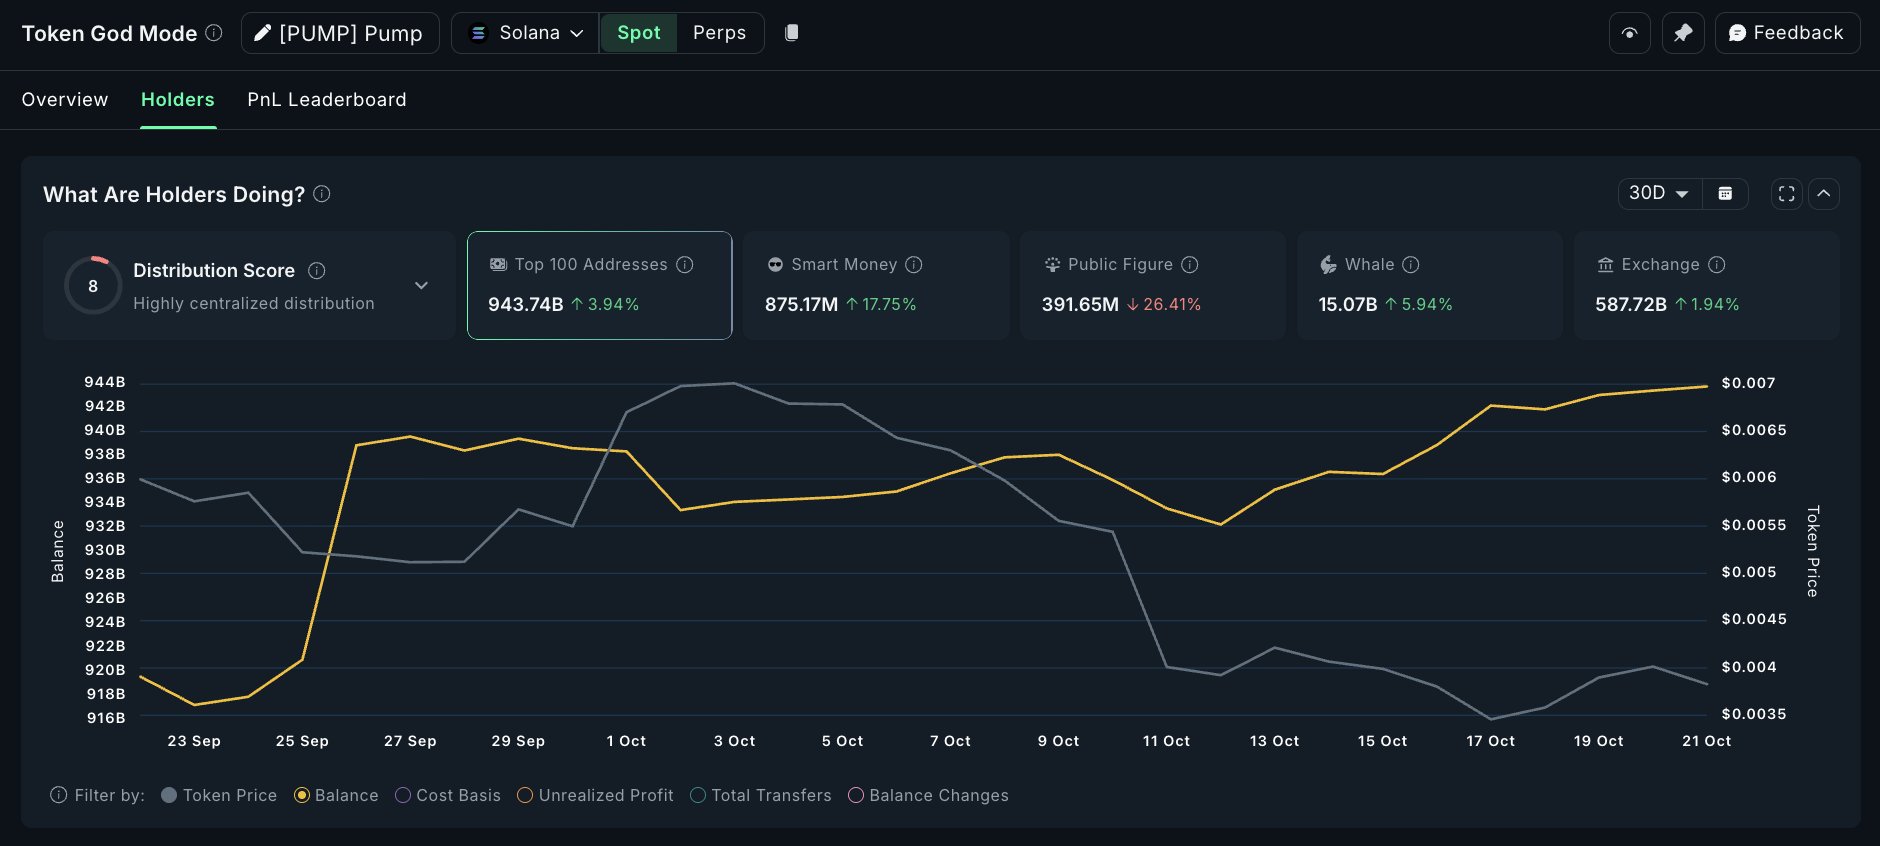
Task: Click info icon beside What Are Holders Doing
Action: [322, 194]
